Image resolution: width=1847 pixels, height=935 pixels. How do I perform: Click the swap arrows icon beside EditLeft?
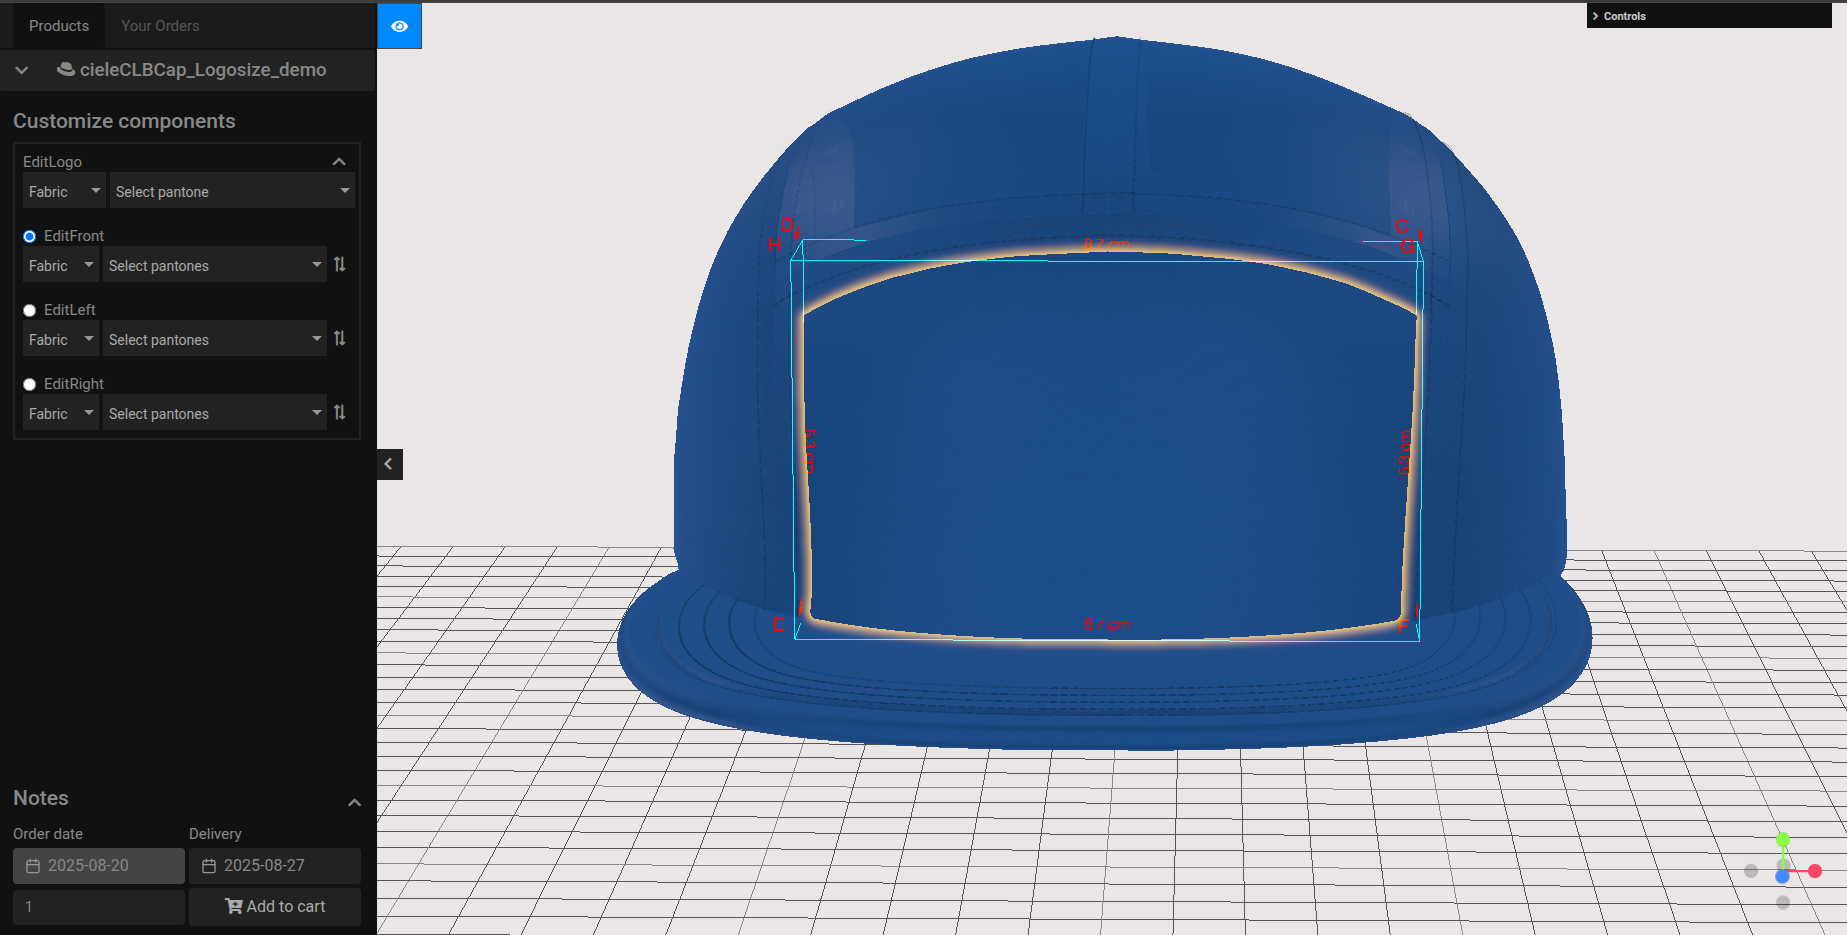click(x=340, y=339)
